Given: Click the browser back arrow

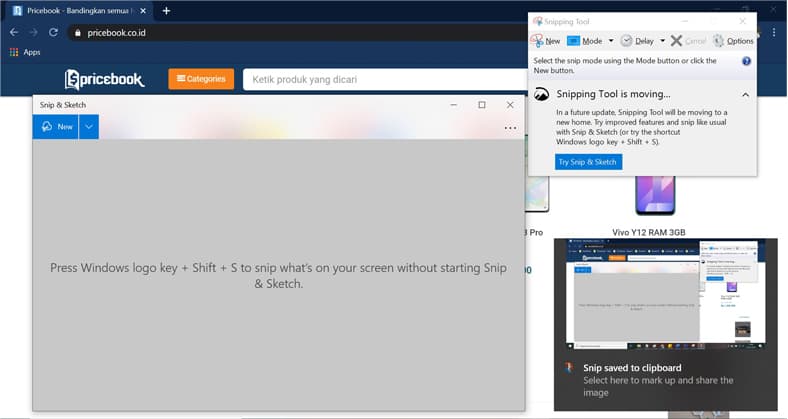Looking at the screenshot, I should [14, 33].
